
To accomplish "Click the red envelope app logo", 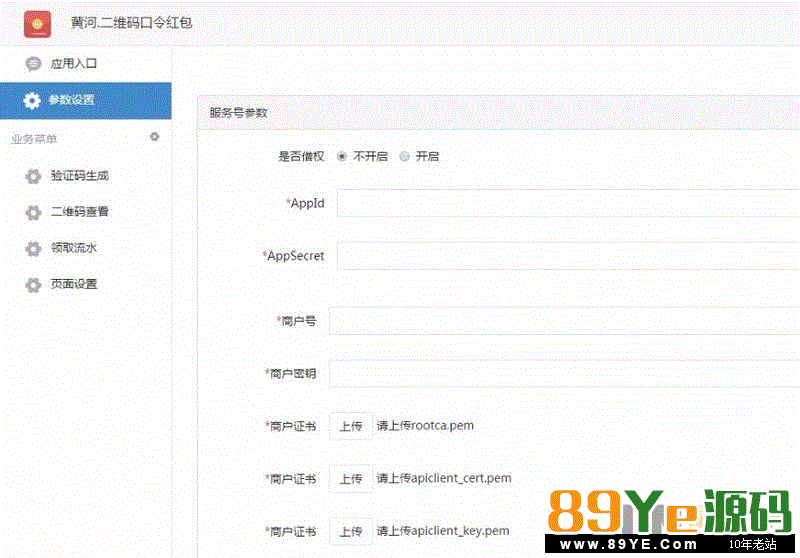I will [37, 24].
